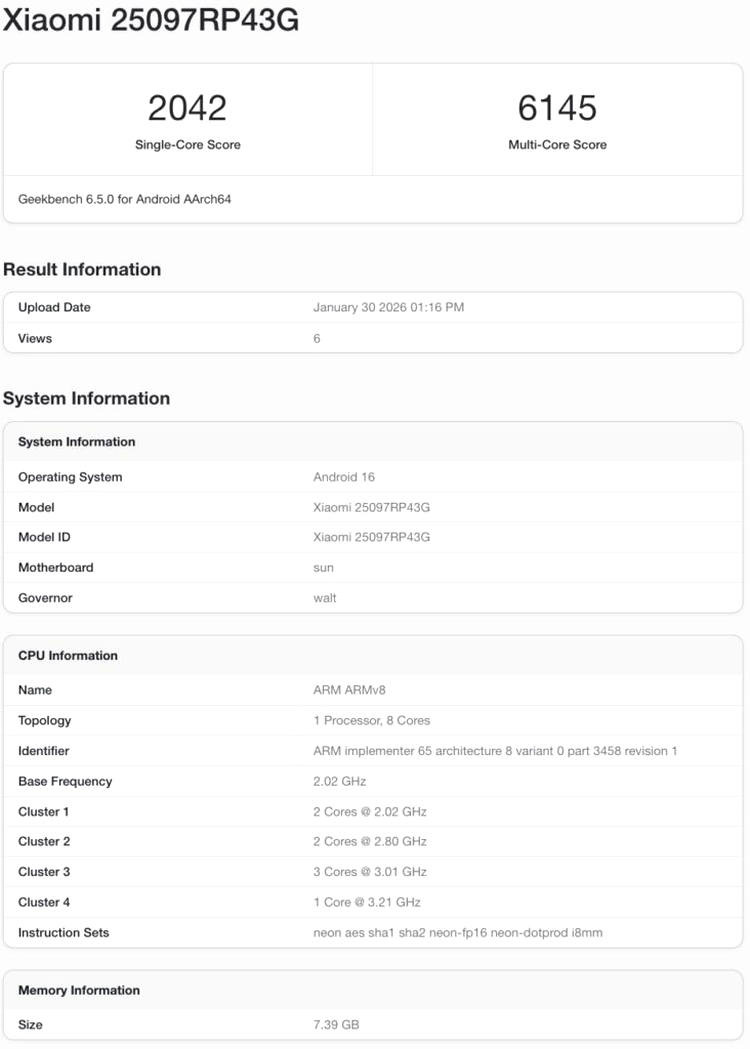This screenshot has width=750, height=1049.
Task: Click the Operating System label
Action: pos(70,477)
